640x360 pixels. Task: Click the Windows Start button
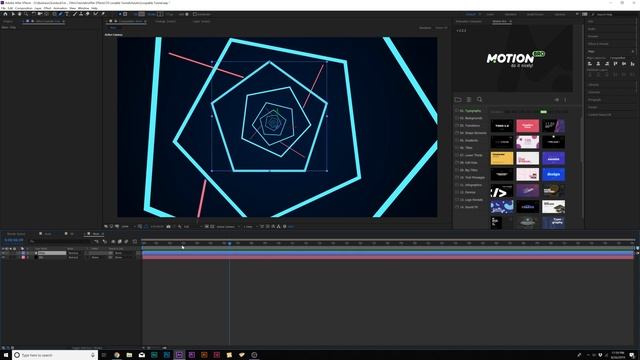coord(6,355)
